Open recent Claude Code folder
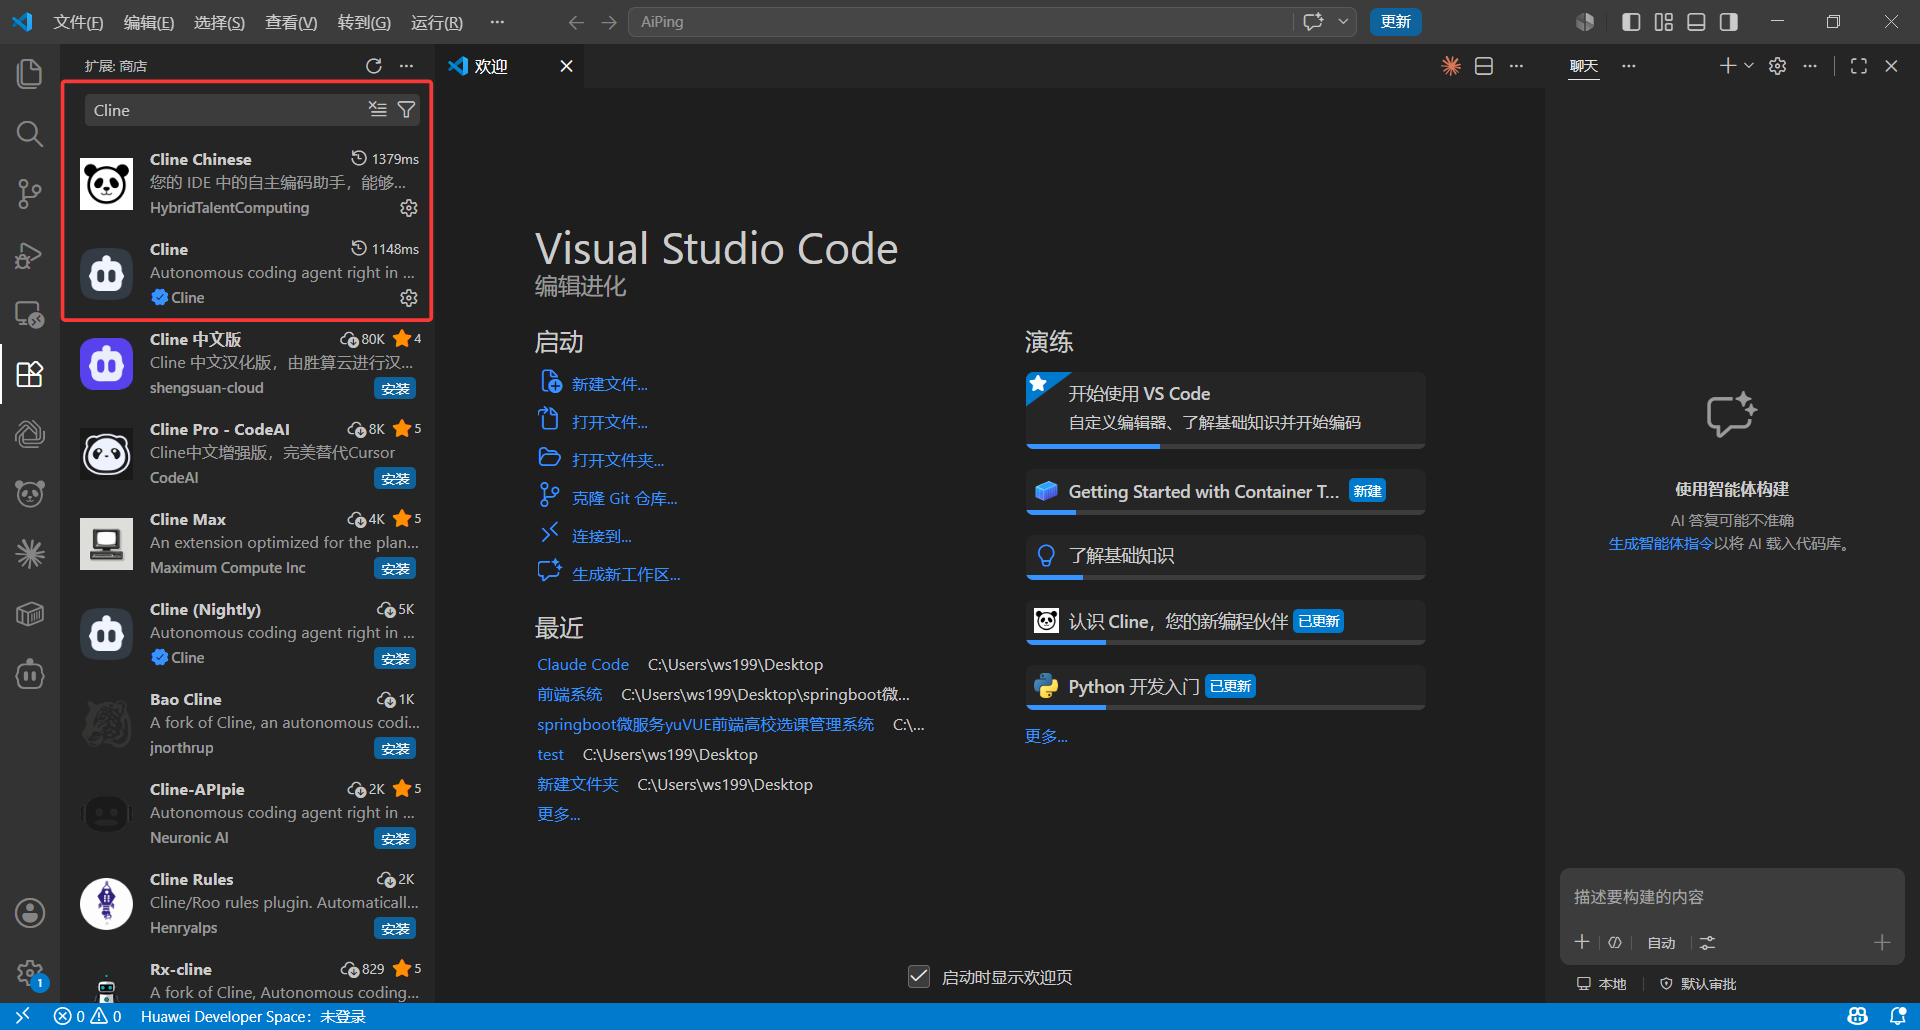1920x1030 pixels. pyautogui.click(x=582, y=664)
